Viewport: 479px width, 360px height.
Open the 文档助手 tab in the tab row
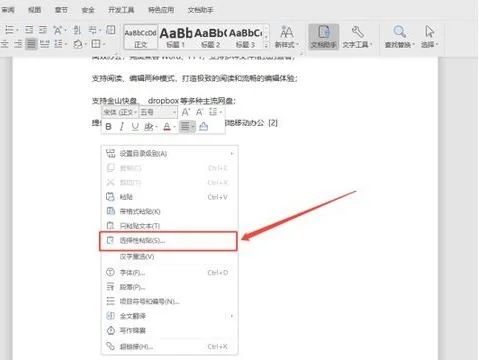[200, 10]
